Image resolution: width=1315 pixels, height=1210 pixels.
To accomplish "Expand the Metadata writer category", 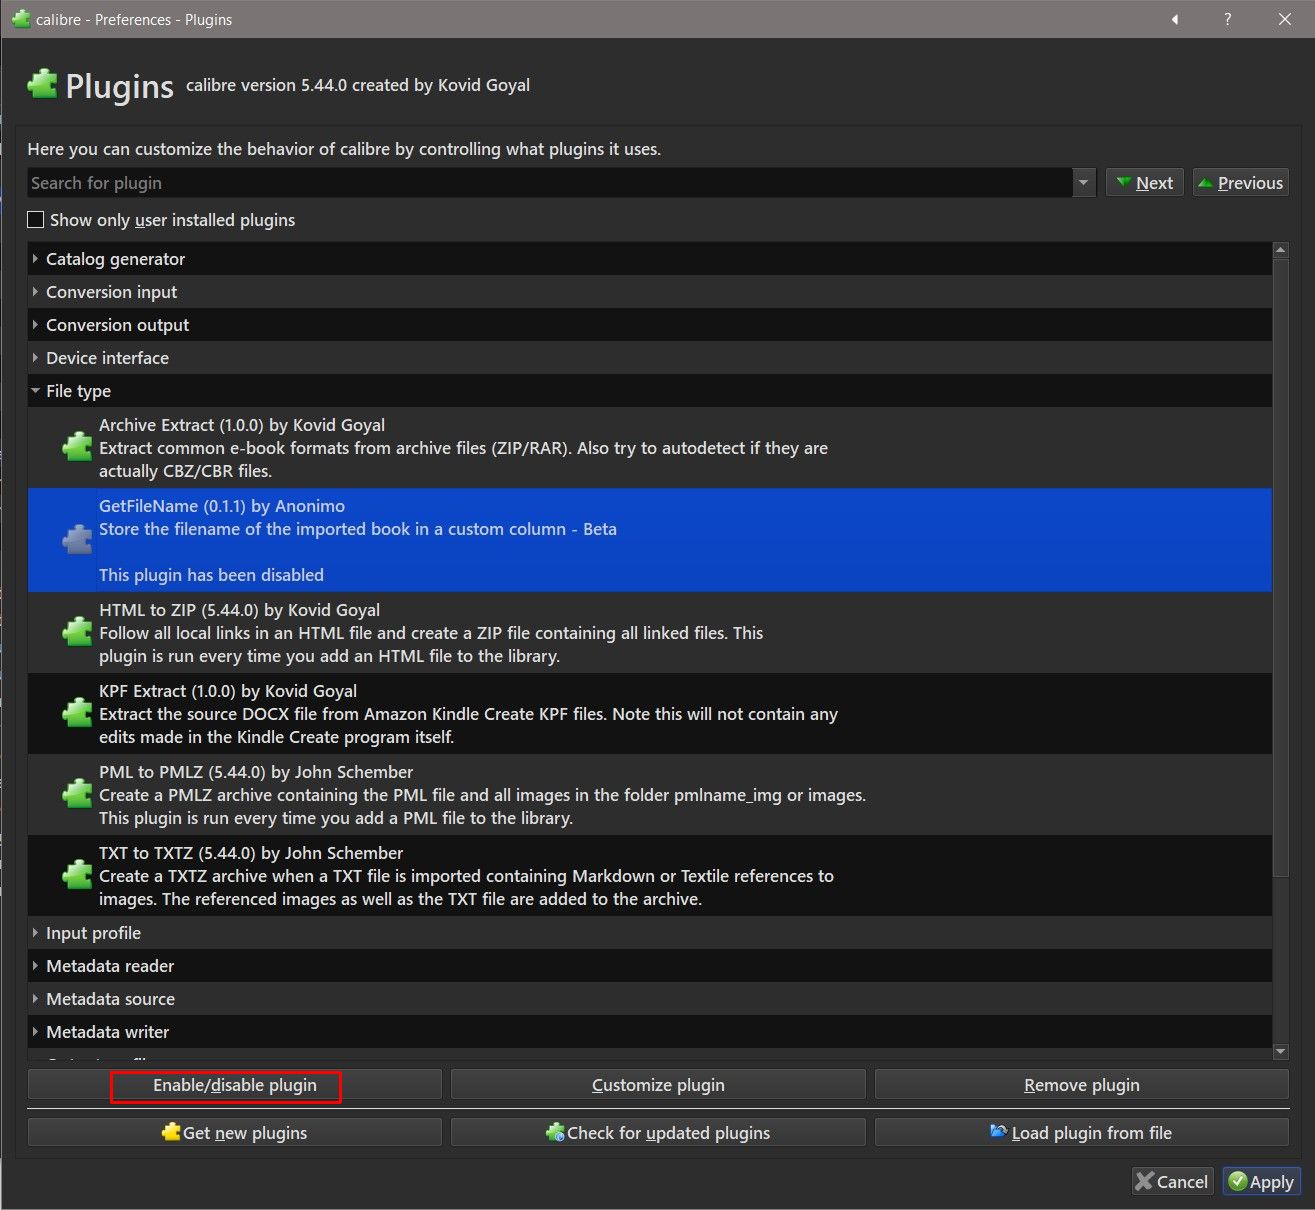I will [36, 1032].
